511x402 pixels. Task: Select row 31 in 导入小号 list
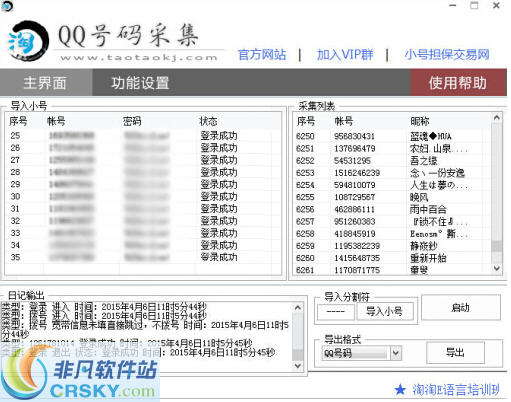pos(143,209)
